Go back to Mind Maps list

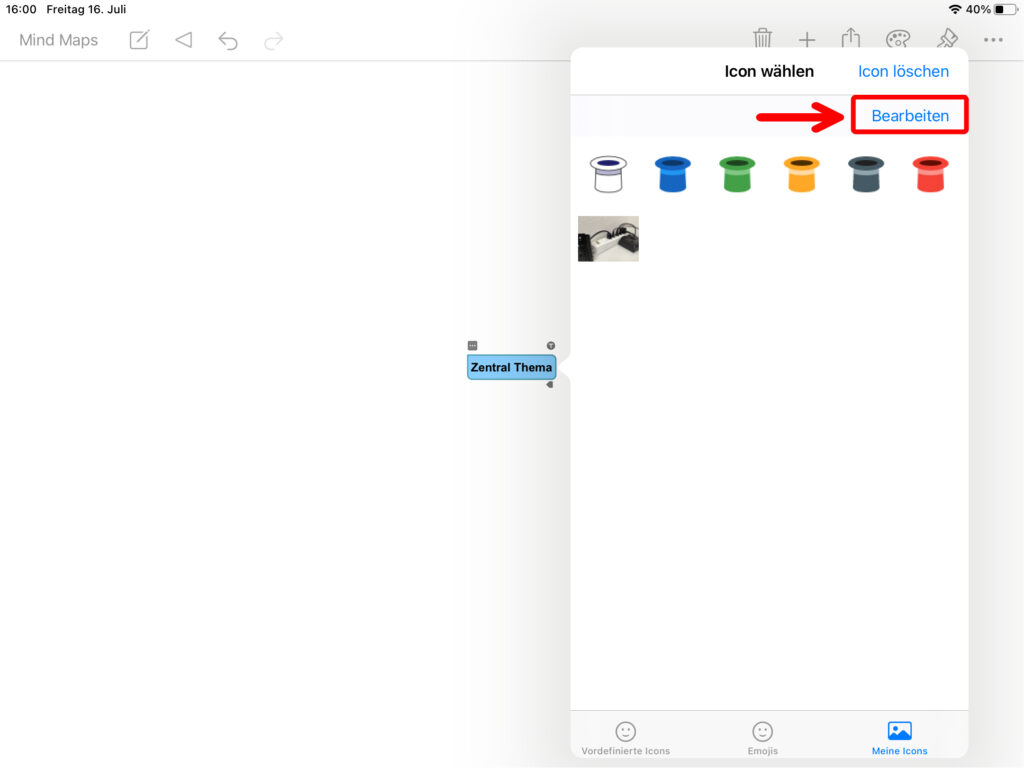[x=58, y=40]
